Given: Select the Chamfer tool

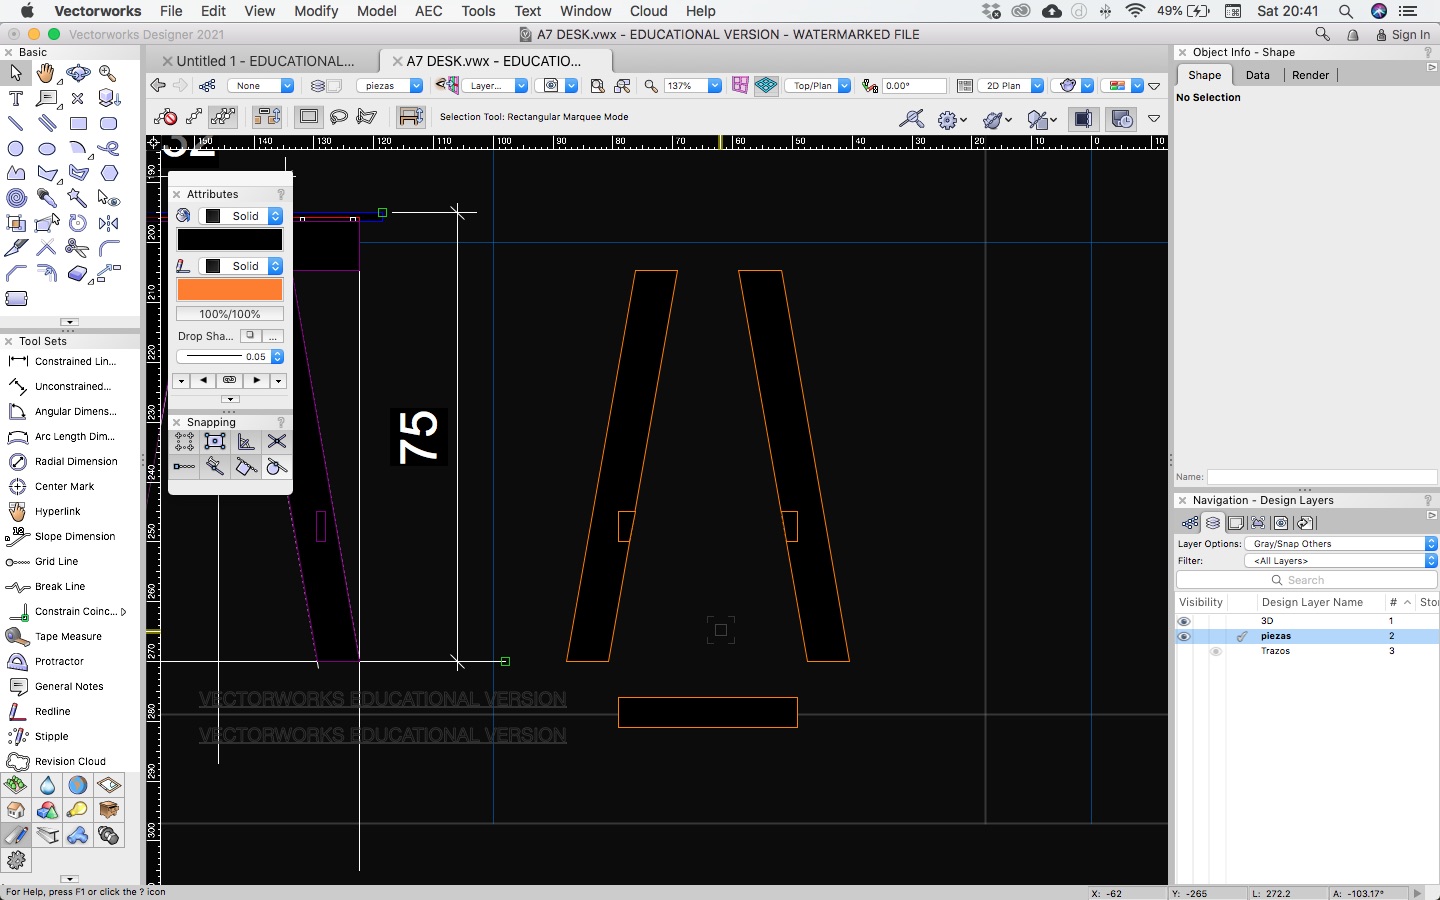Looking at the screenshot, I should pyautogui.click(x=15, y=273).
